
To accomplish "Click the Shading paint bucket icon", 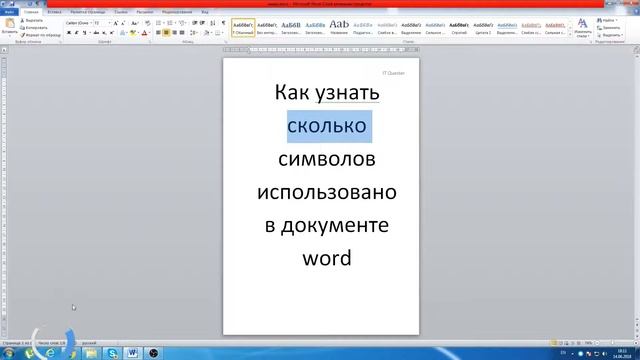I will tap(207, 33).
